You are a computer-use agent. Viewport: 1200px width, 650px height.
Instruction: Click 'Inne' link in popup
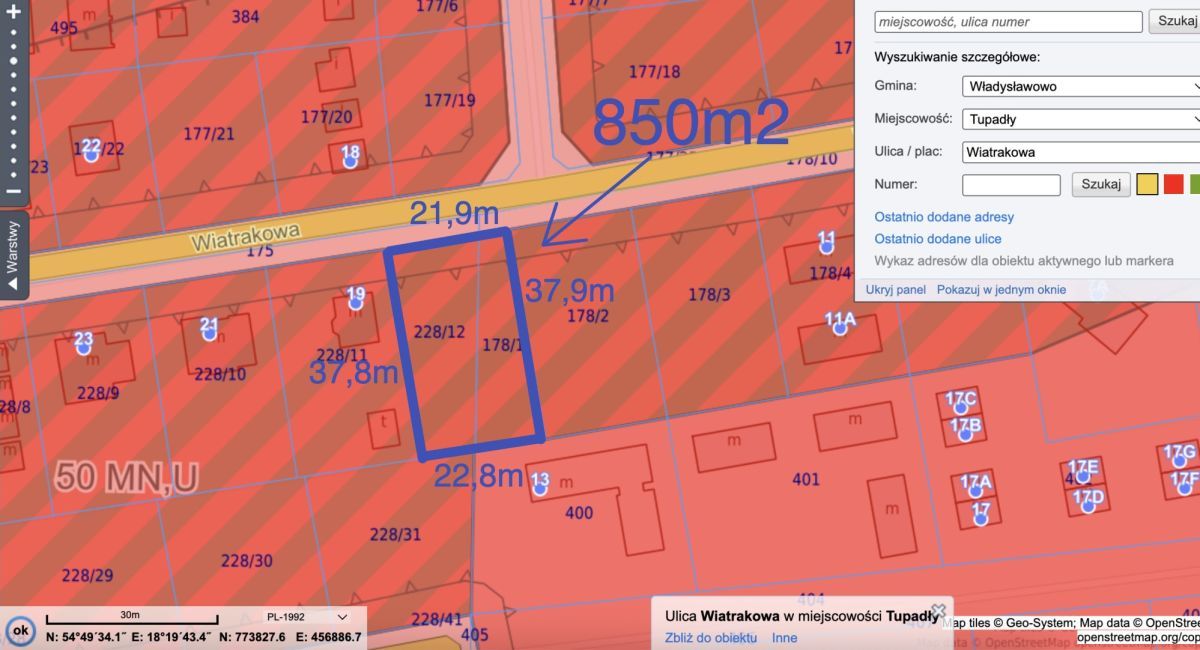tap(785, 638)
